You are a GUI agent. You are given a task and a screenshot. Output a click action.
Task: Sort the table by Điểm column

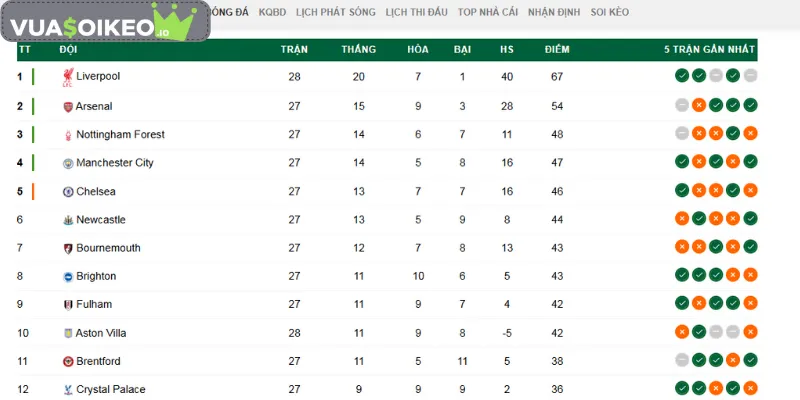point(557,48)
